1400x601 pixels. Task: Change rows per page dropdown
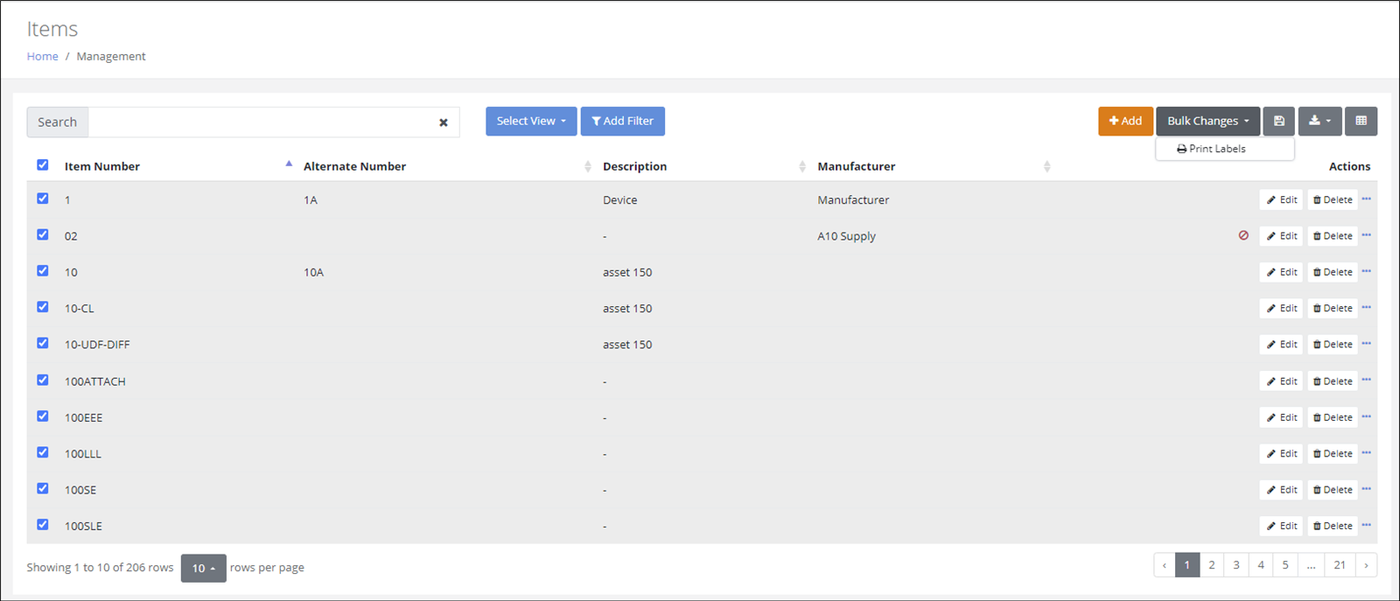[203, 568]
